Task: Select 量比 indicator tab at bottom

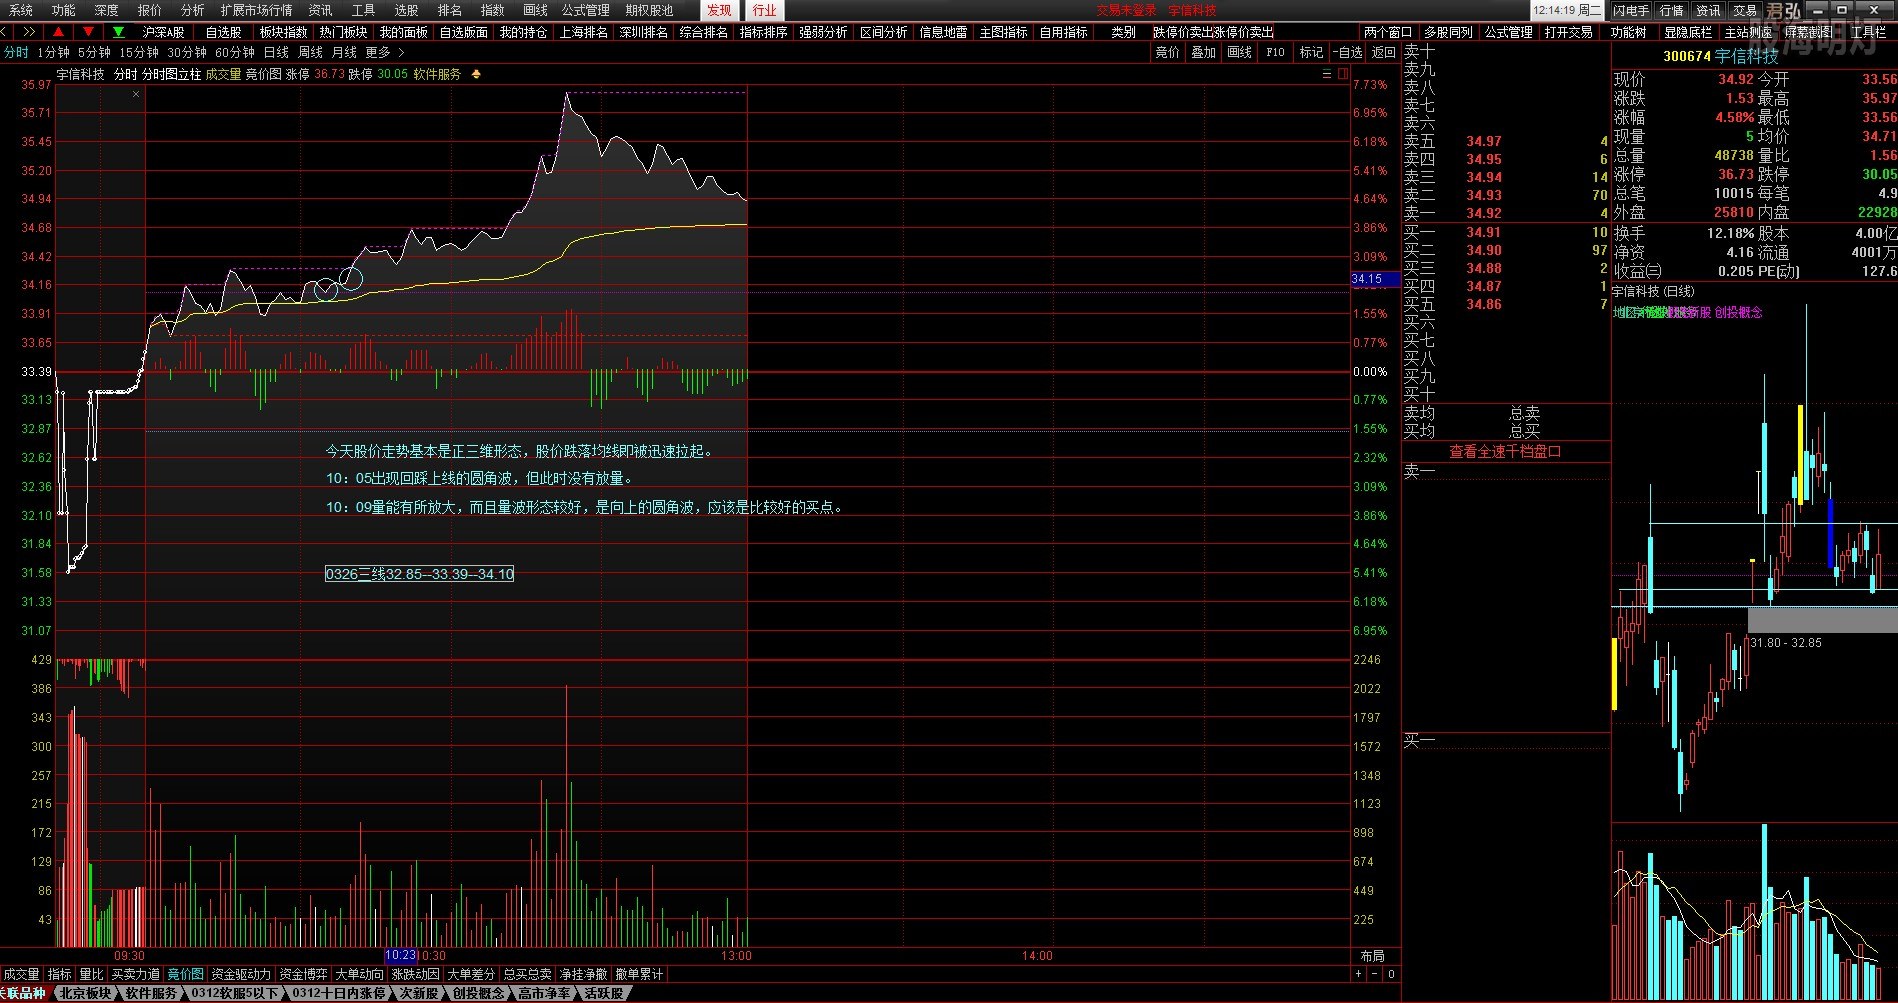Action: pos(91,974)
